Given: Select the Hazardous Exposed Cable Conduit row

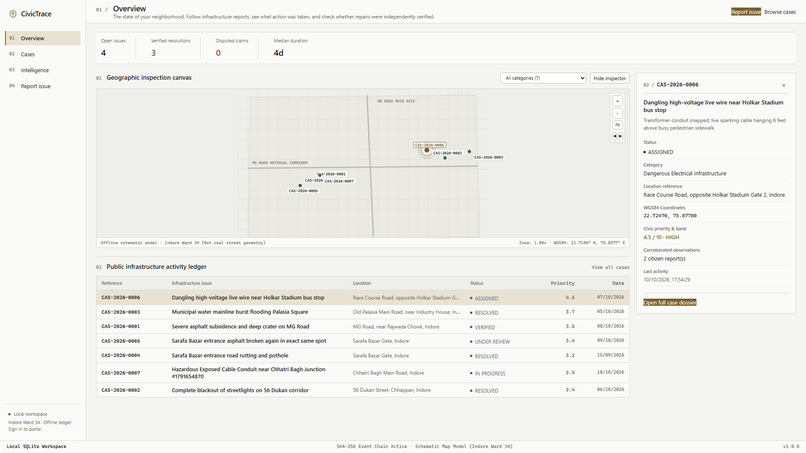Looking at the screenshot, I should click(x=362, y=372).
